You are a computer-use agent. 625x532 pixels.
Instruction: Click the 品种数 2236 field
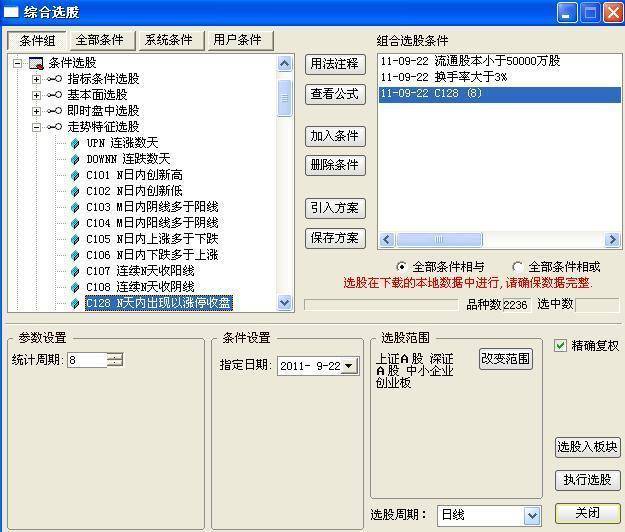point(516,305)
